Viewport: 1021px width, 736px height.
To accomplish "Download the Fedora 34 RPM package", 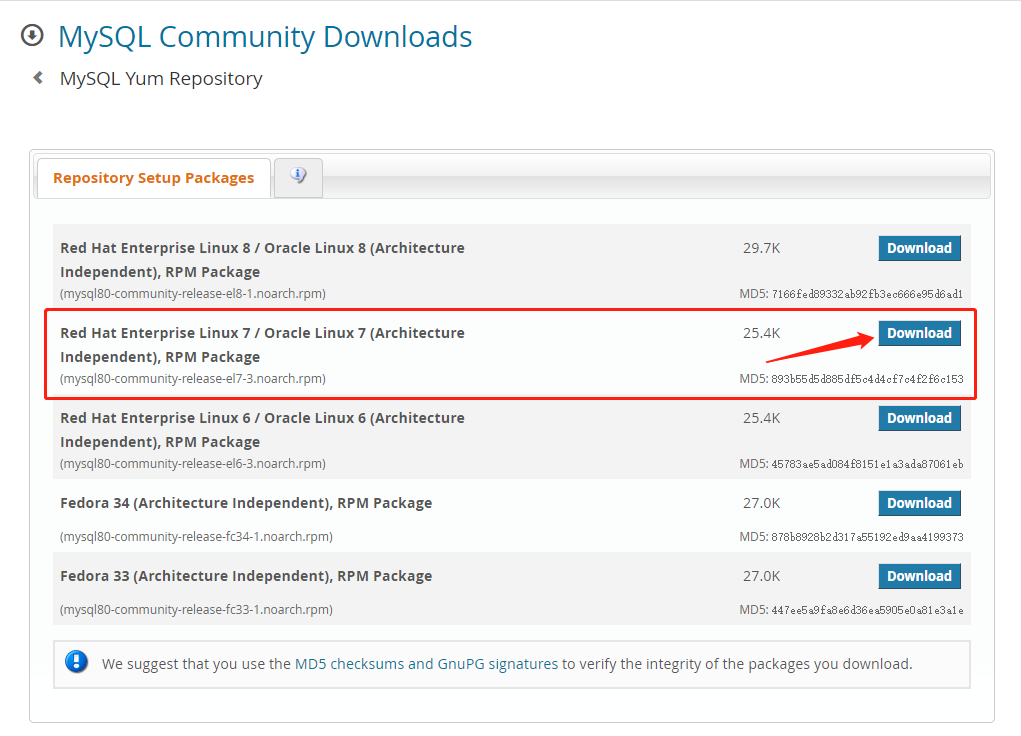I will tap(919, 503).
